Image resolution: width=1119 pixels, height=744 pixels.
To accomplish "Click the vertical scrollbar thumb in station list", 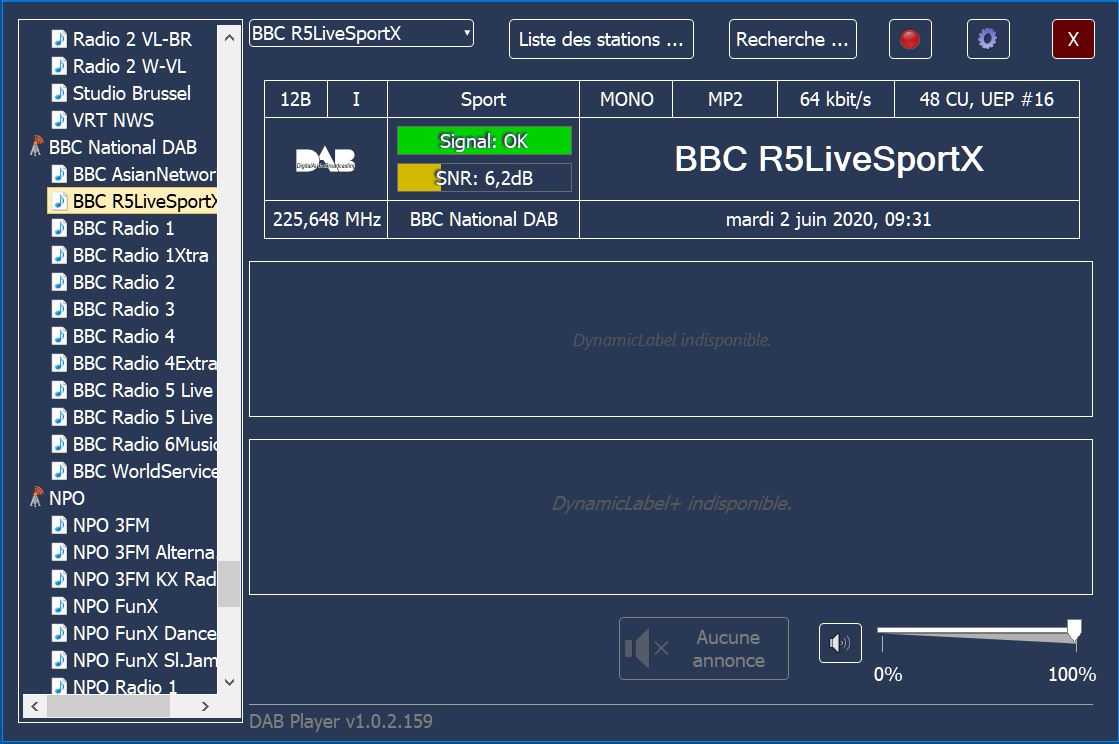I will [x=229, y=584].
